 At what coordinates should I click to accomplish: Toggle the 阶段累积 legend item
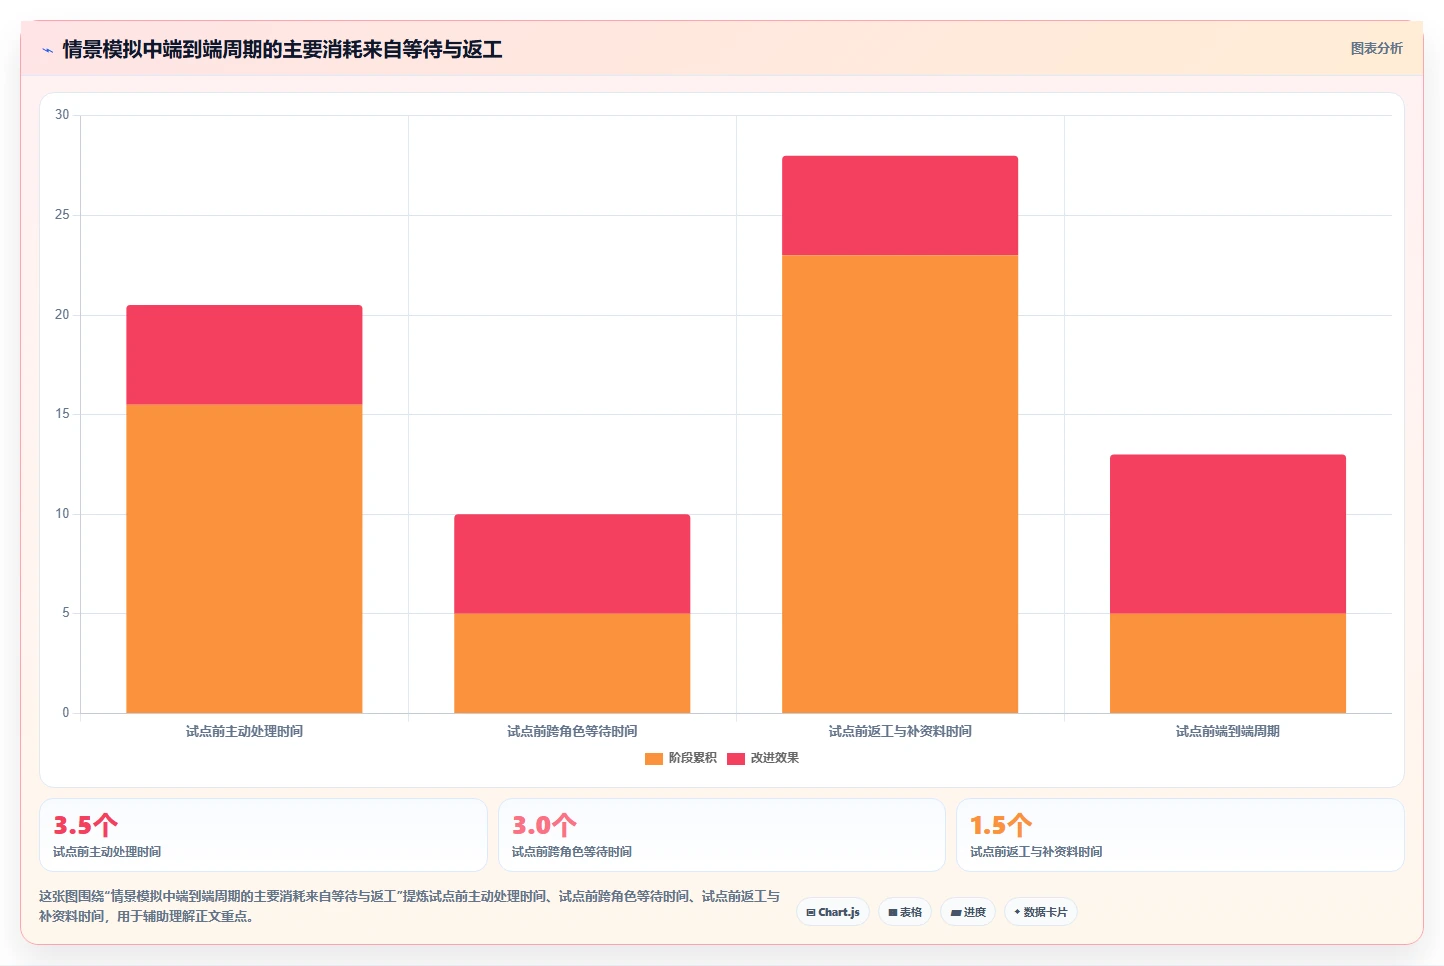tap(681, 758)
